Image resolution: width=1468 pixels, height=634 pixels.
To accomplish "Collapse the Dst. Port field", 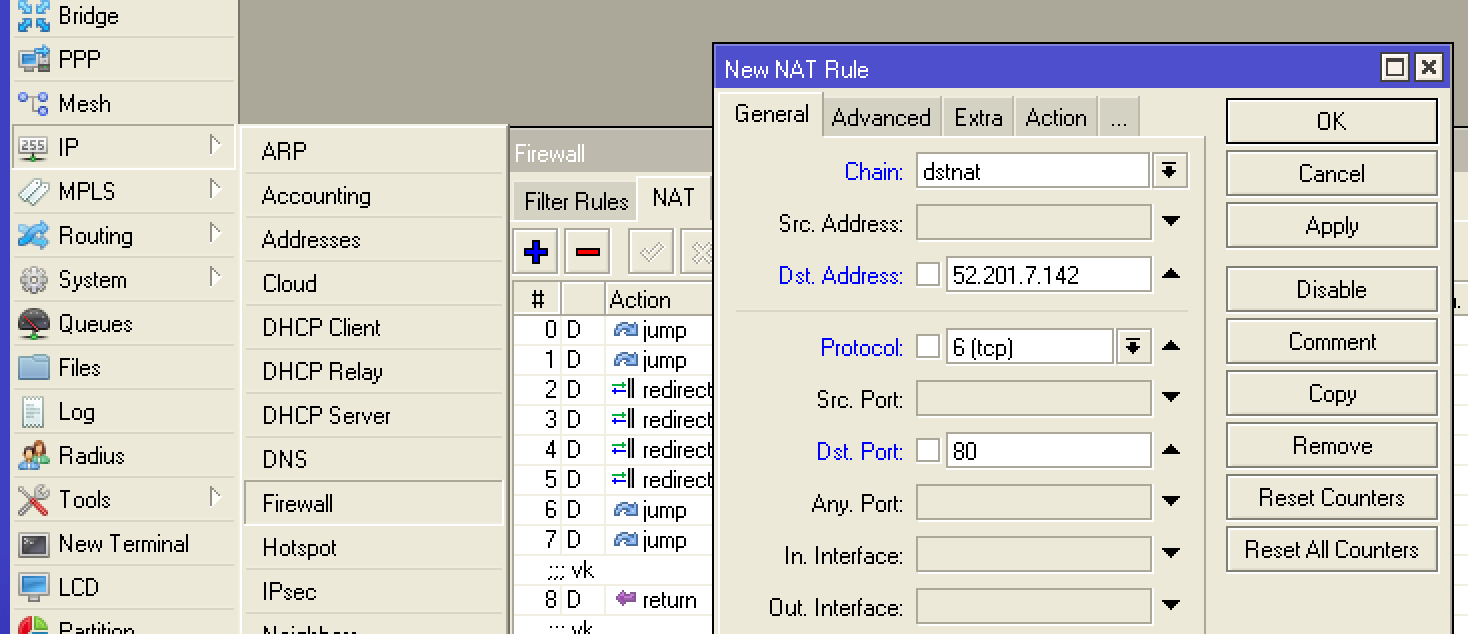I will click(1171, 451).
